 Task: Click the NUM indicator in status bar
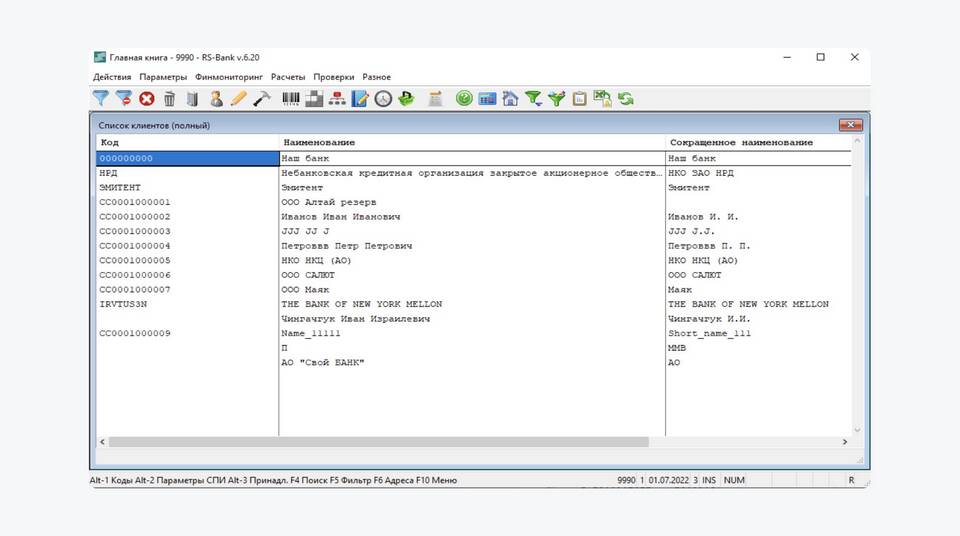[734, 480]
